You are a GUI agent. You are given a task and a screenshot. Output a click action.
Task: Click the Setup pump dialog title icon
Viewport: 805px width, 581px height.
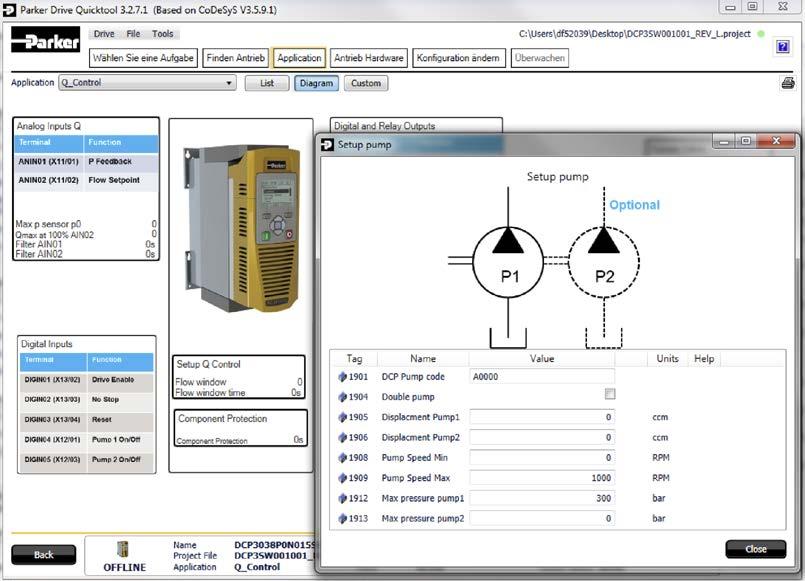[327, 145]
